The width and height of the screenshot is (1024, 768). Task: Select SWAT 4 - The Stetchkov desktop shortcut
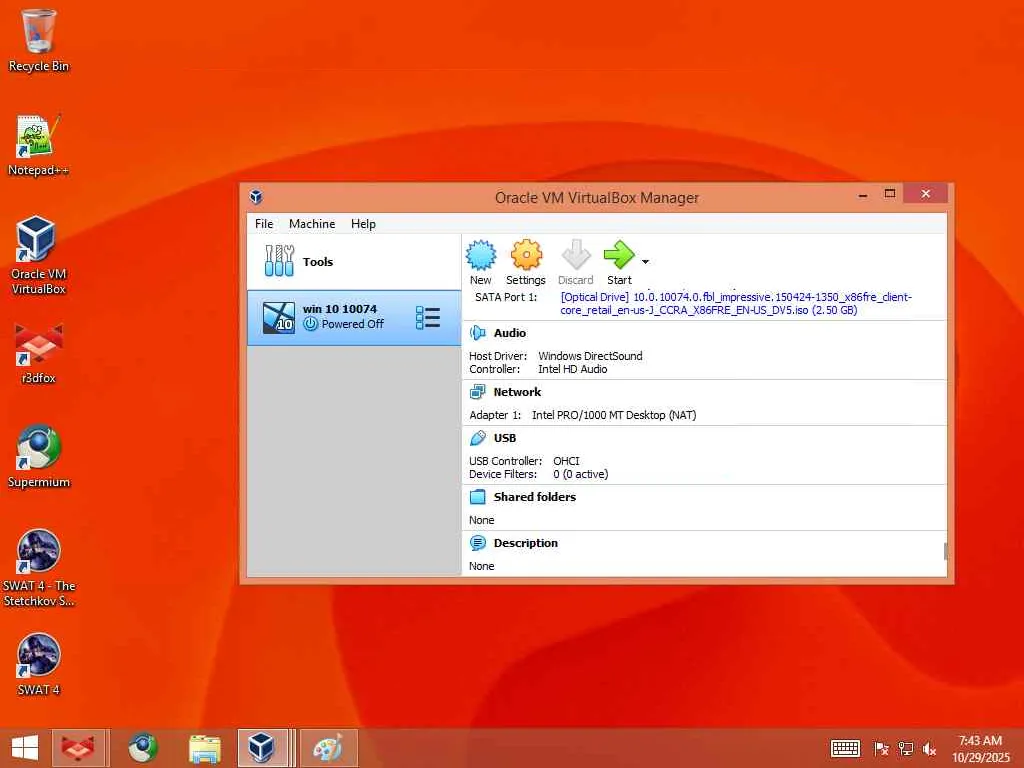(x=39, y=568)
